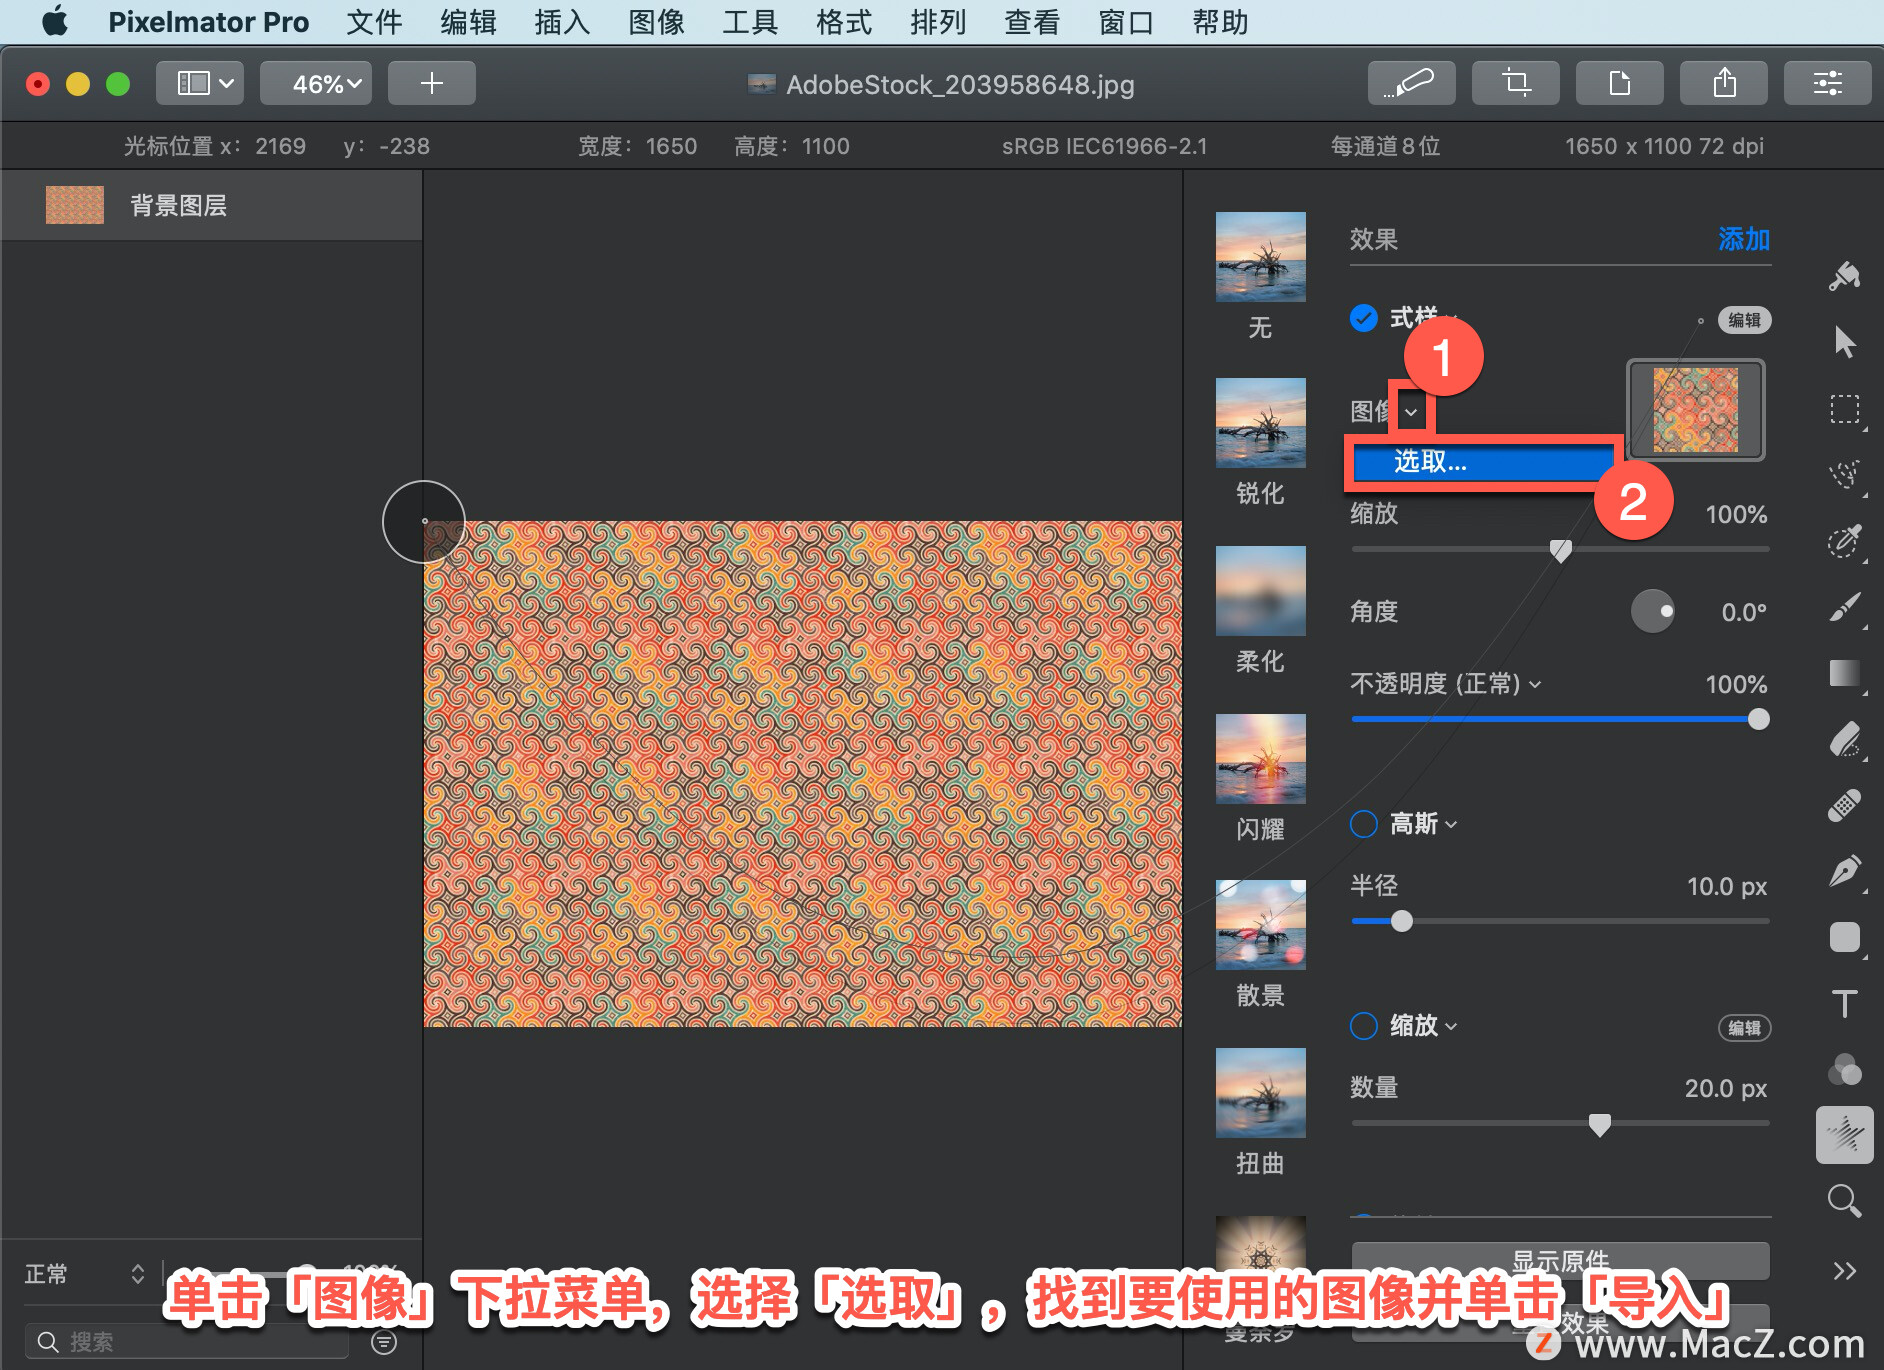Screen dimensions: 1884x1370
Task: Select the Paint brush tool
Action: (x=1844, y=607)
